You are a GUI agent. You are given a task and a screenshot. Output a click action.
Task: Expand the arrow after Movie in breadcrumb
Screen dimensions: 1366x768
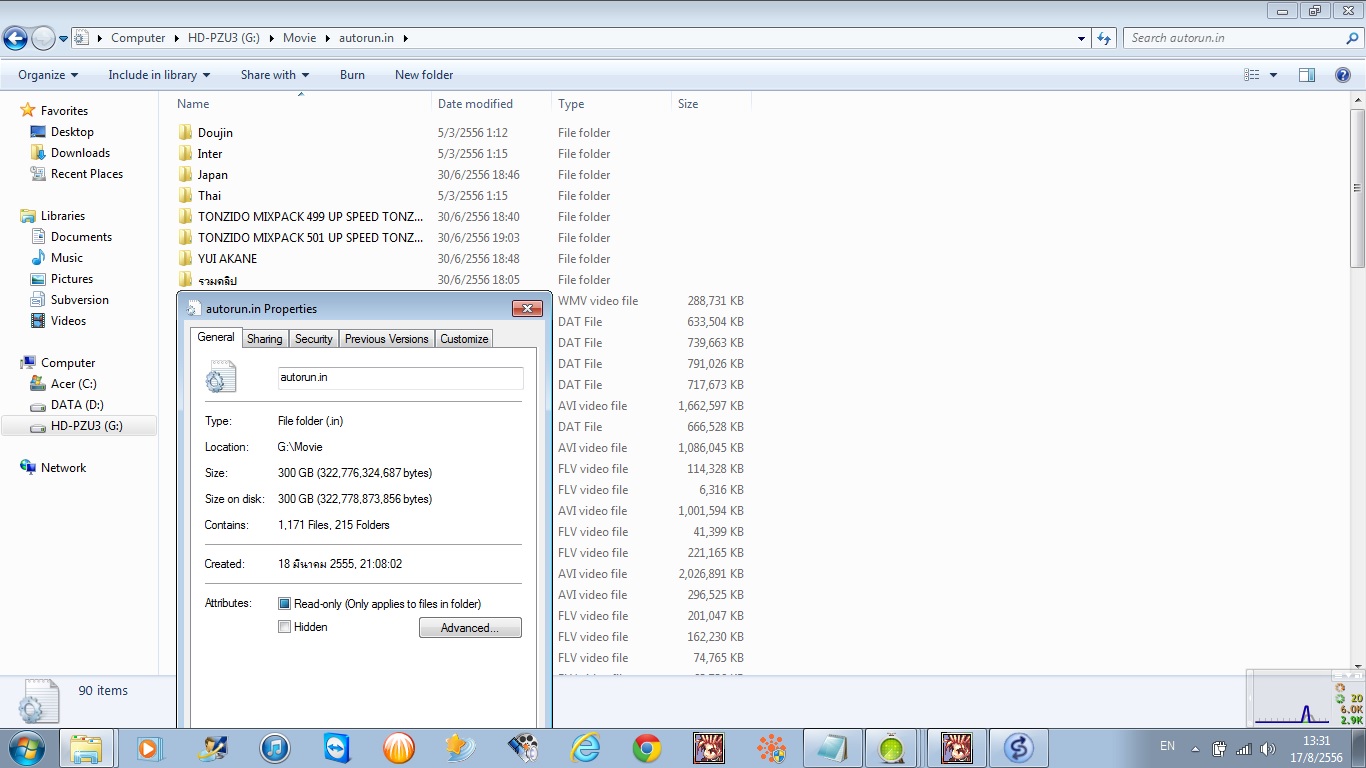(x=325, y=38)
